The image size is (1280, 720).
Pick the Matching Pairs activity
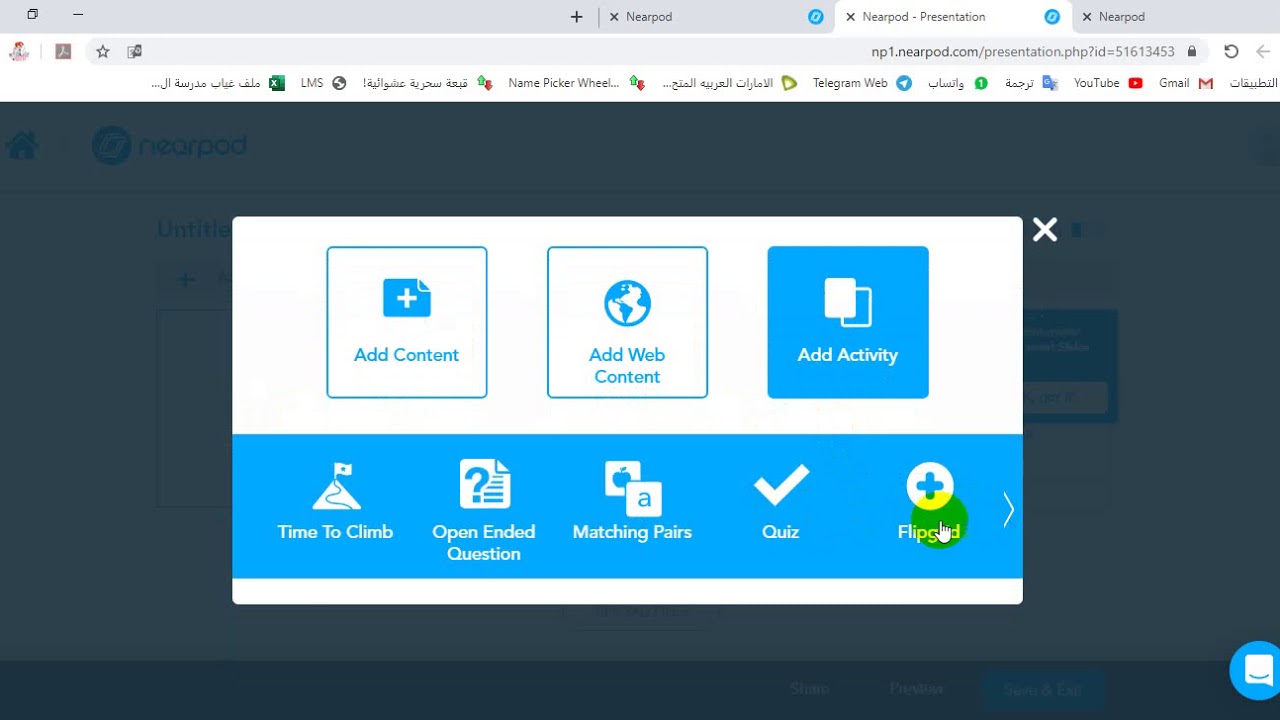(632, 502)
